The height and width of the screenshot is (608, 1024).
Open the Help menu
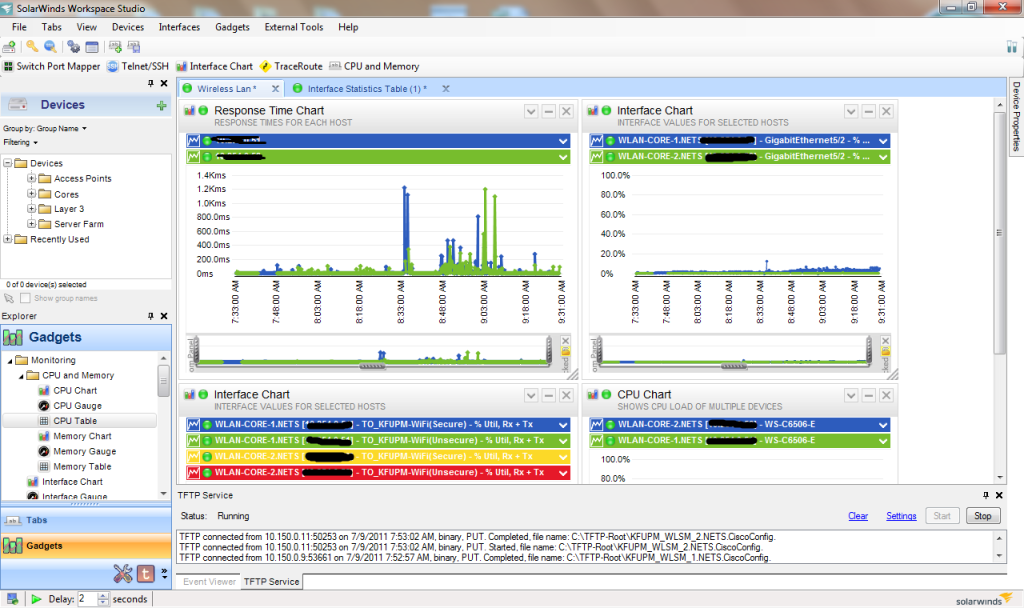[x=348, y=27]
